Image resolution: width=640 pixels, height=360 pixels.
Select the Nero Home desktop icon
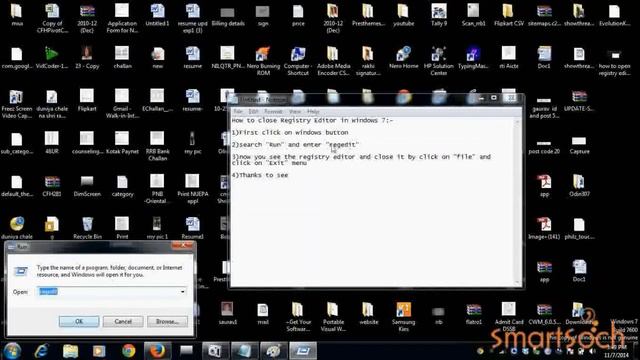coord(403,58)
